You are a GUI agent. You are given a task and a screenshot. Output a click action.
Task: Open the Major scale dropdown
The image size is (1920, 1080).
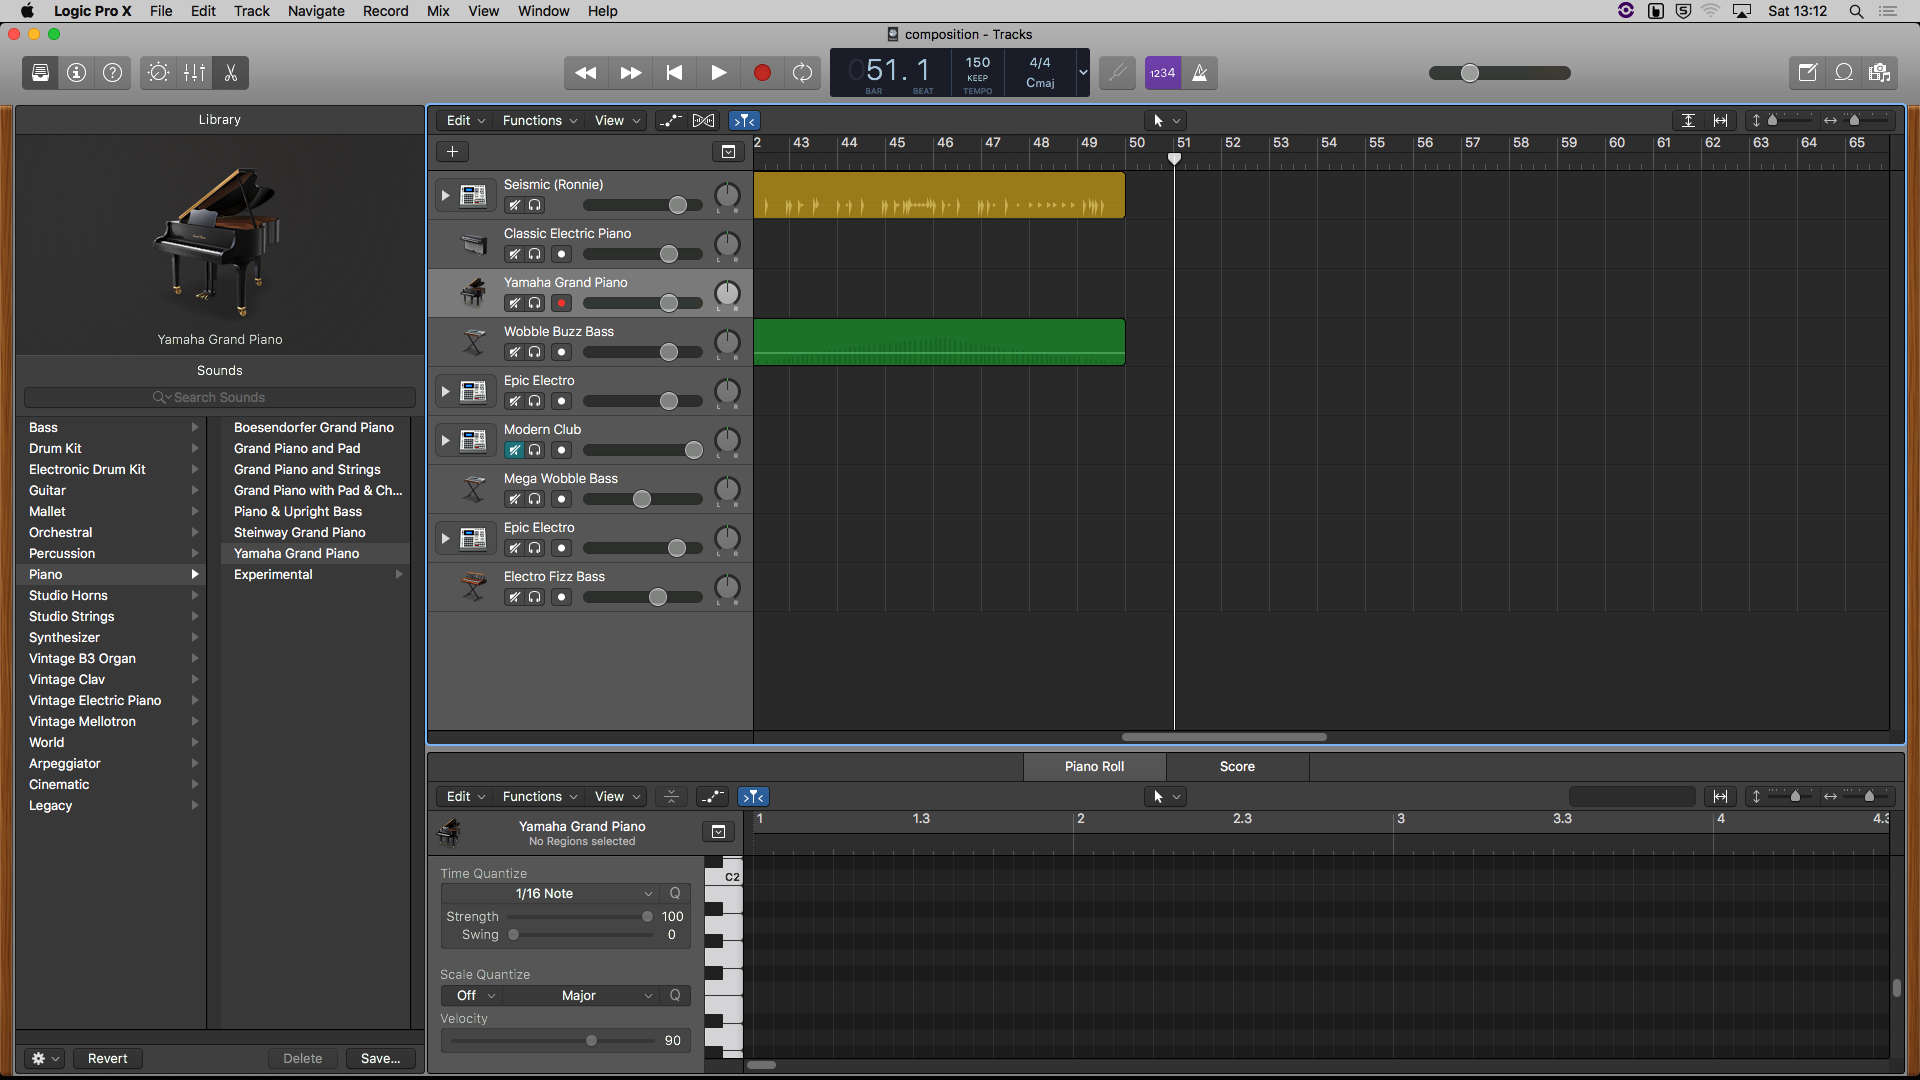(x=580, y=996)
